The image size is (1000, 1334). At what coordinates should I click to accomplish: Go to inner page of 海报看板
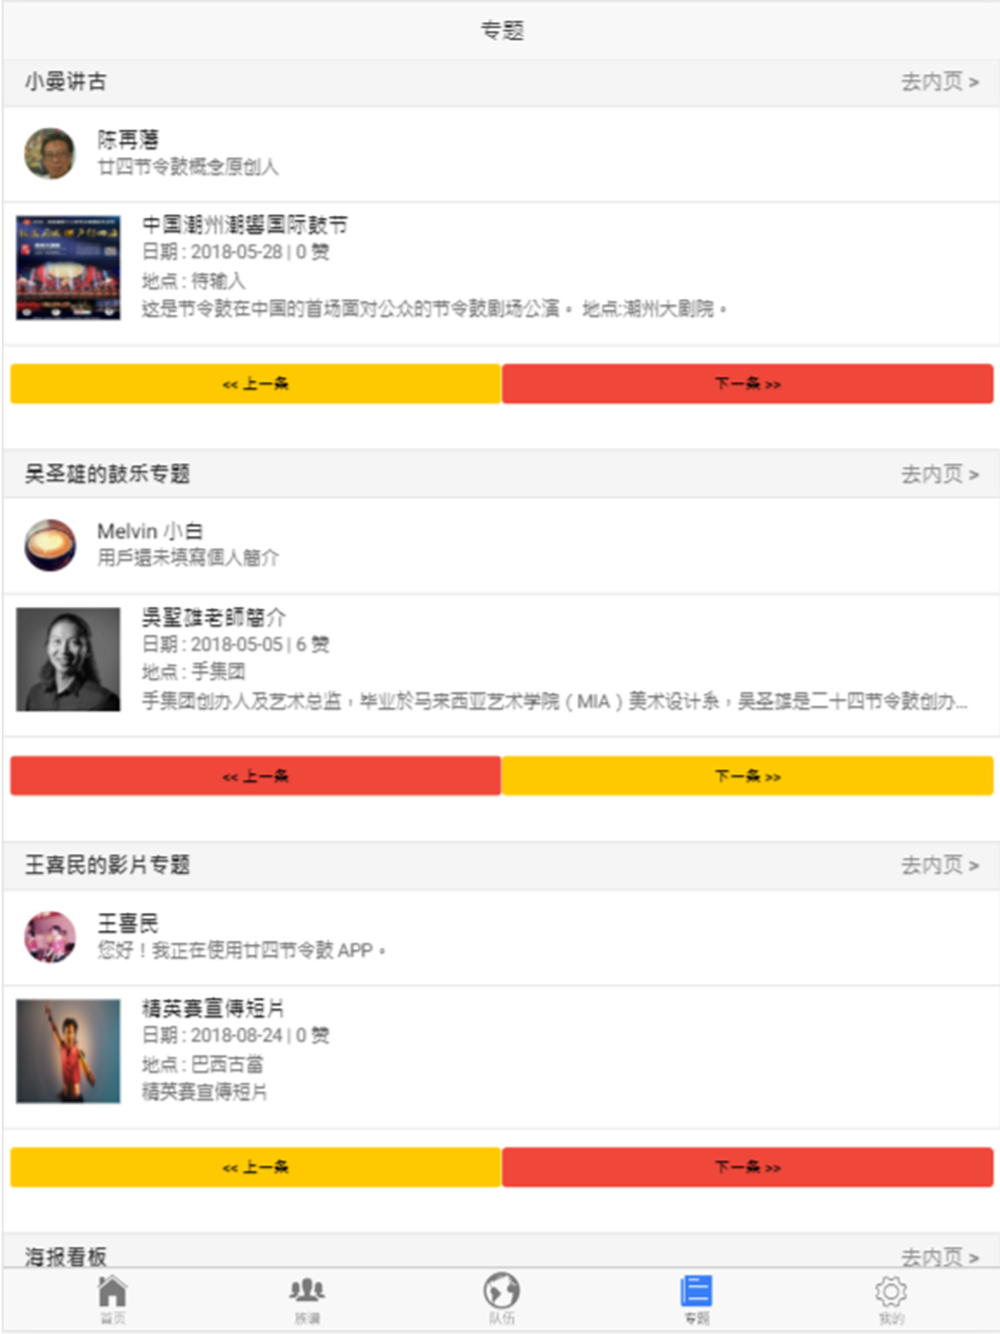(940, 1256)
